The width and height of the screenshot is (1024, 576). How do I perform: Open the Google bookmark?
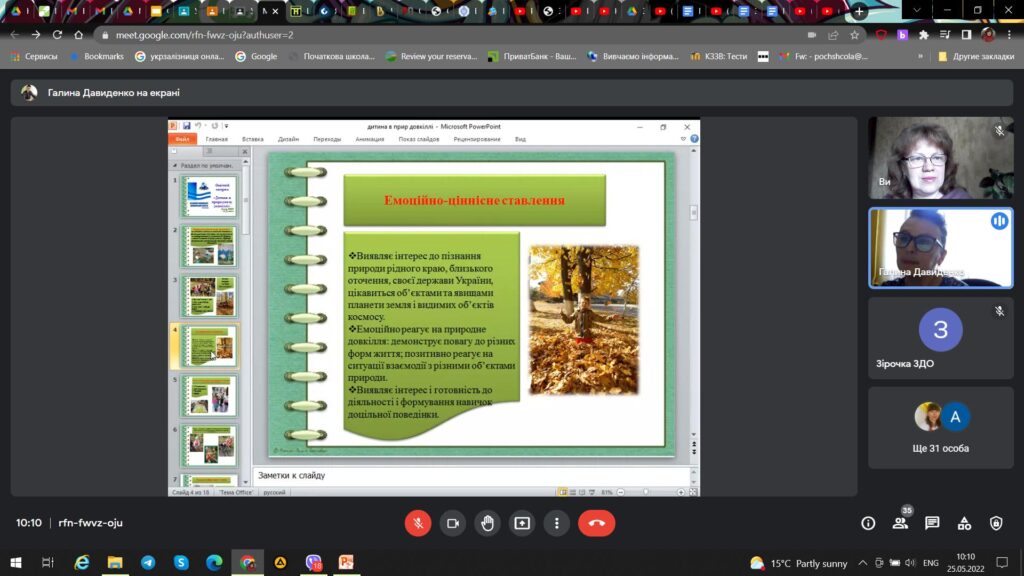[256, 56]
